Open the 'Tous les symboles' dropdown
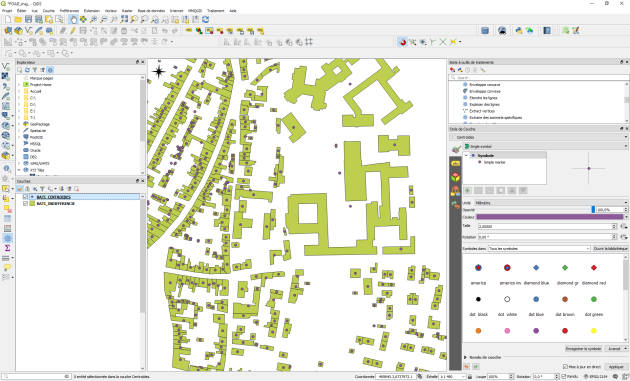 [539, 249]
